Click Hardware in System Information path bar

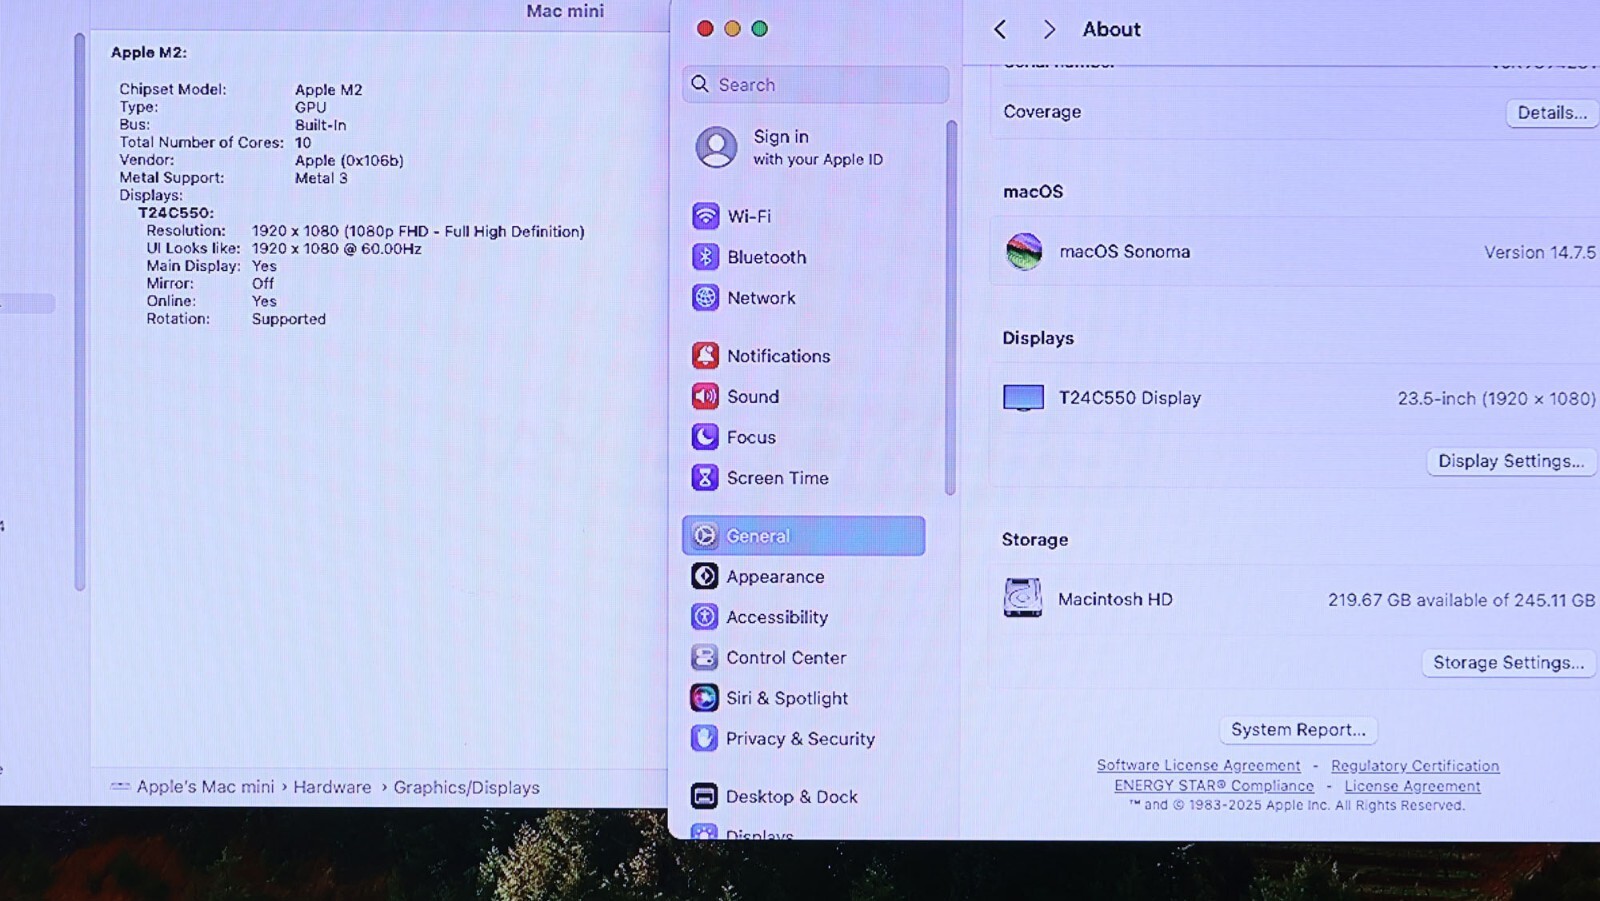[332, 787]
